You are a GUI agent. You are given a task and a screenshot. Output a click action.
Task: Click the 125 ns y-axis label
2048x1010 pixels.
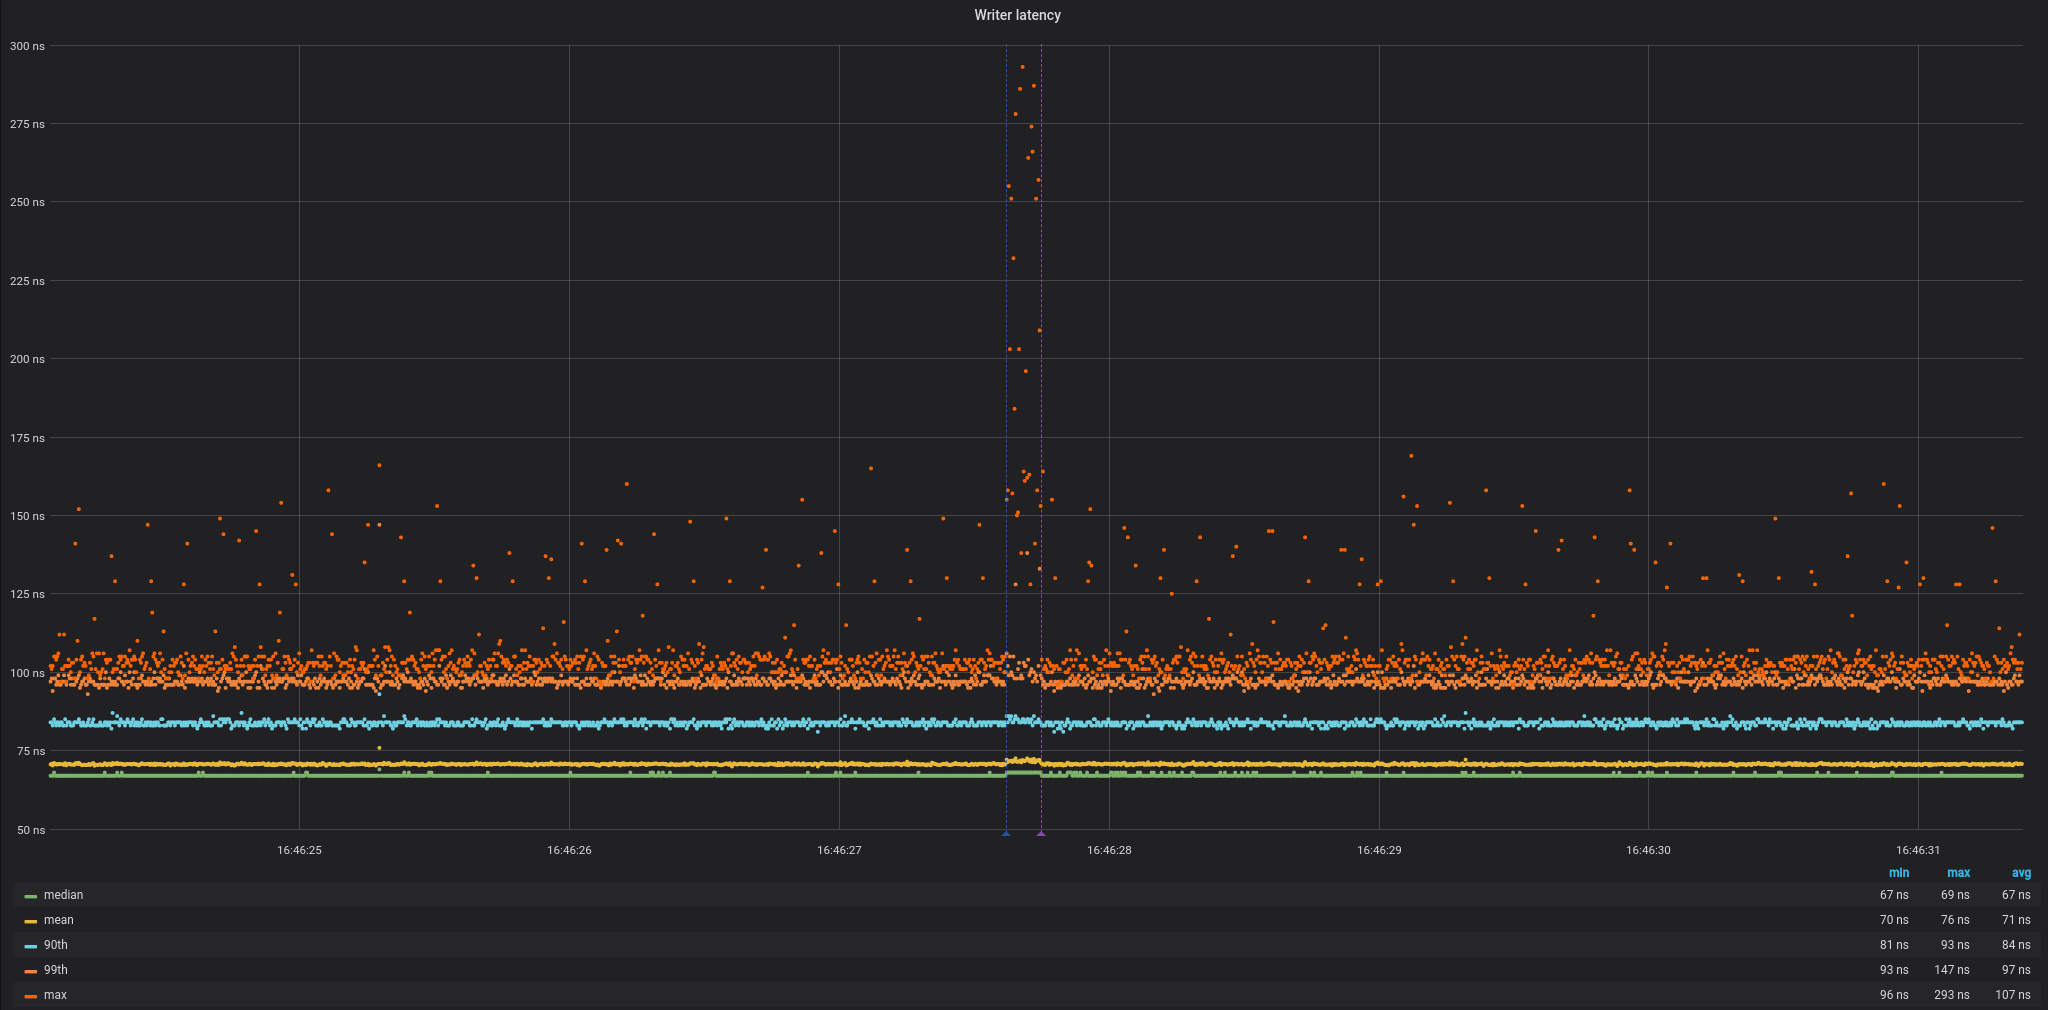click(27, 594)
